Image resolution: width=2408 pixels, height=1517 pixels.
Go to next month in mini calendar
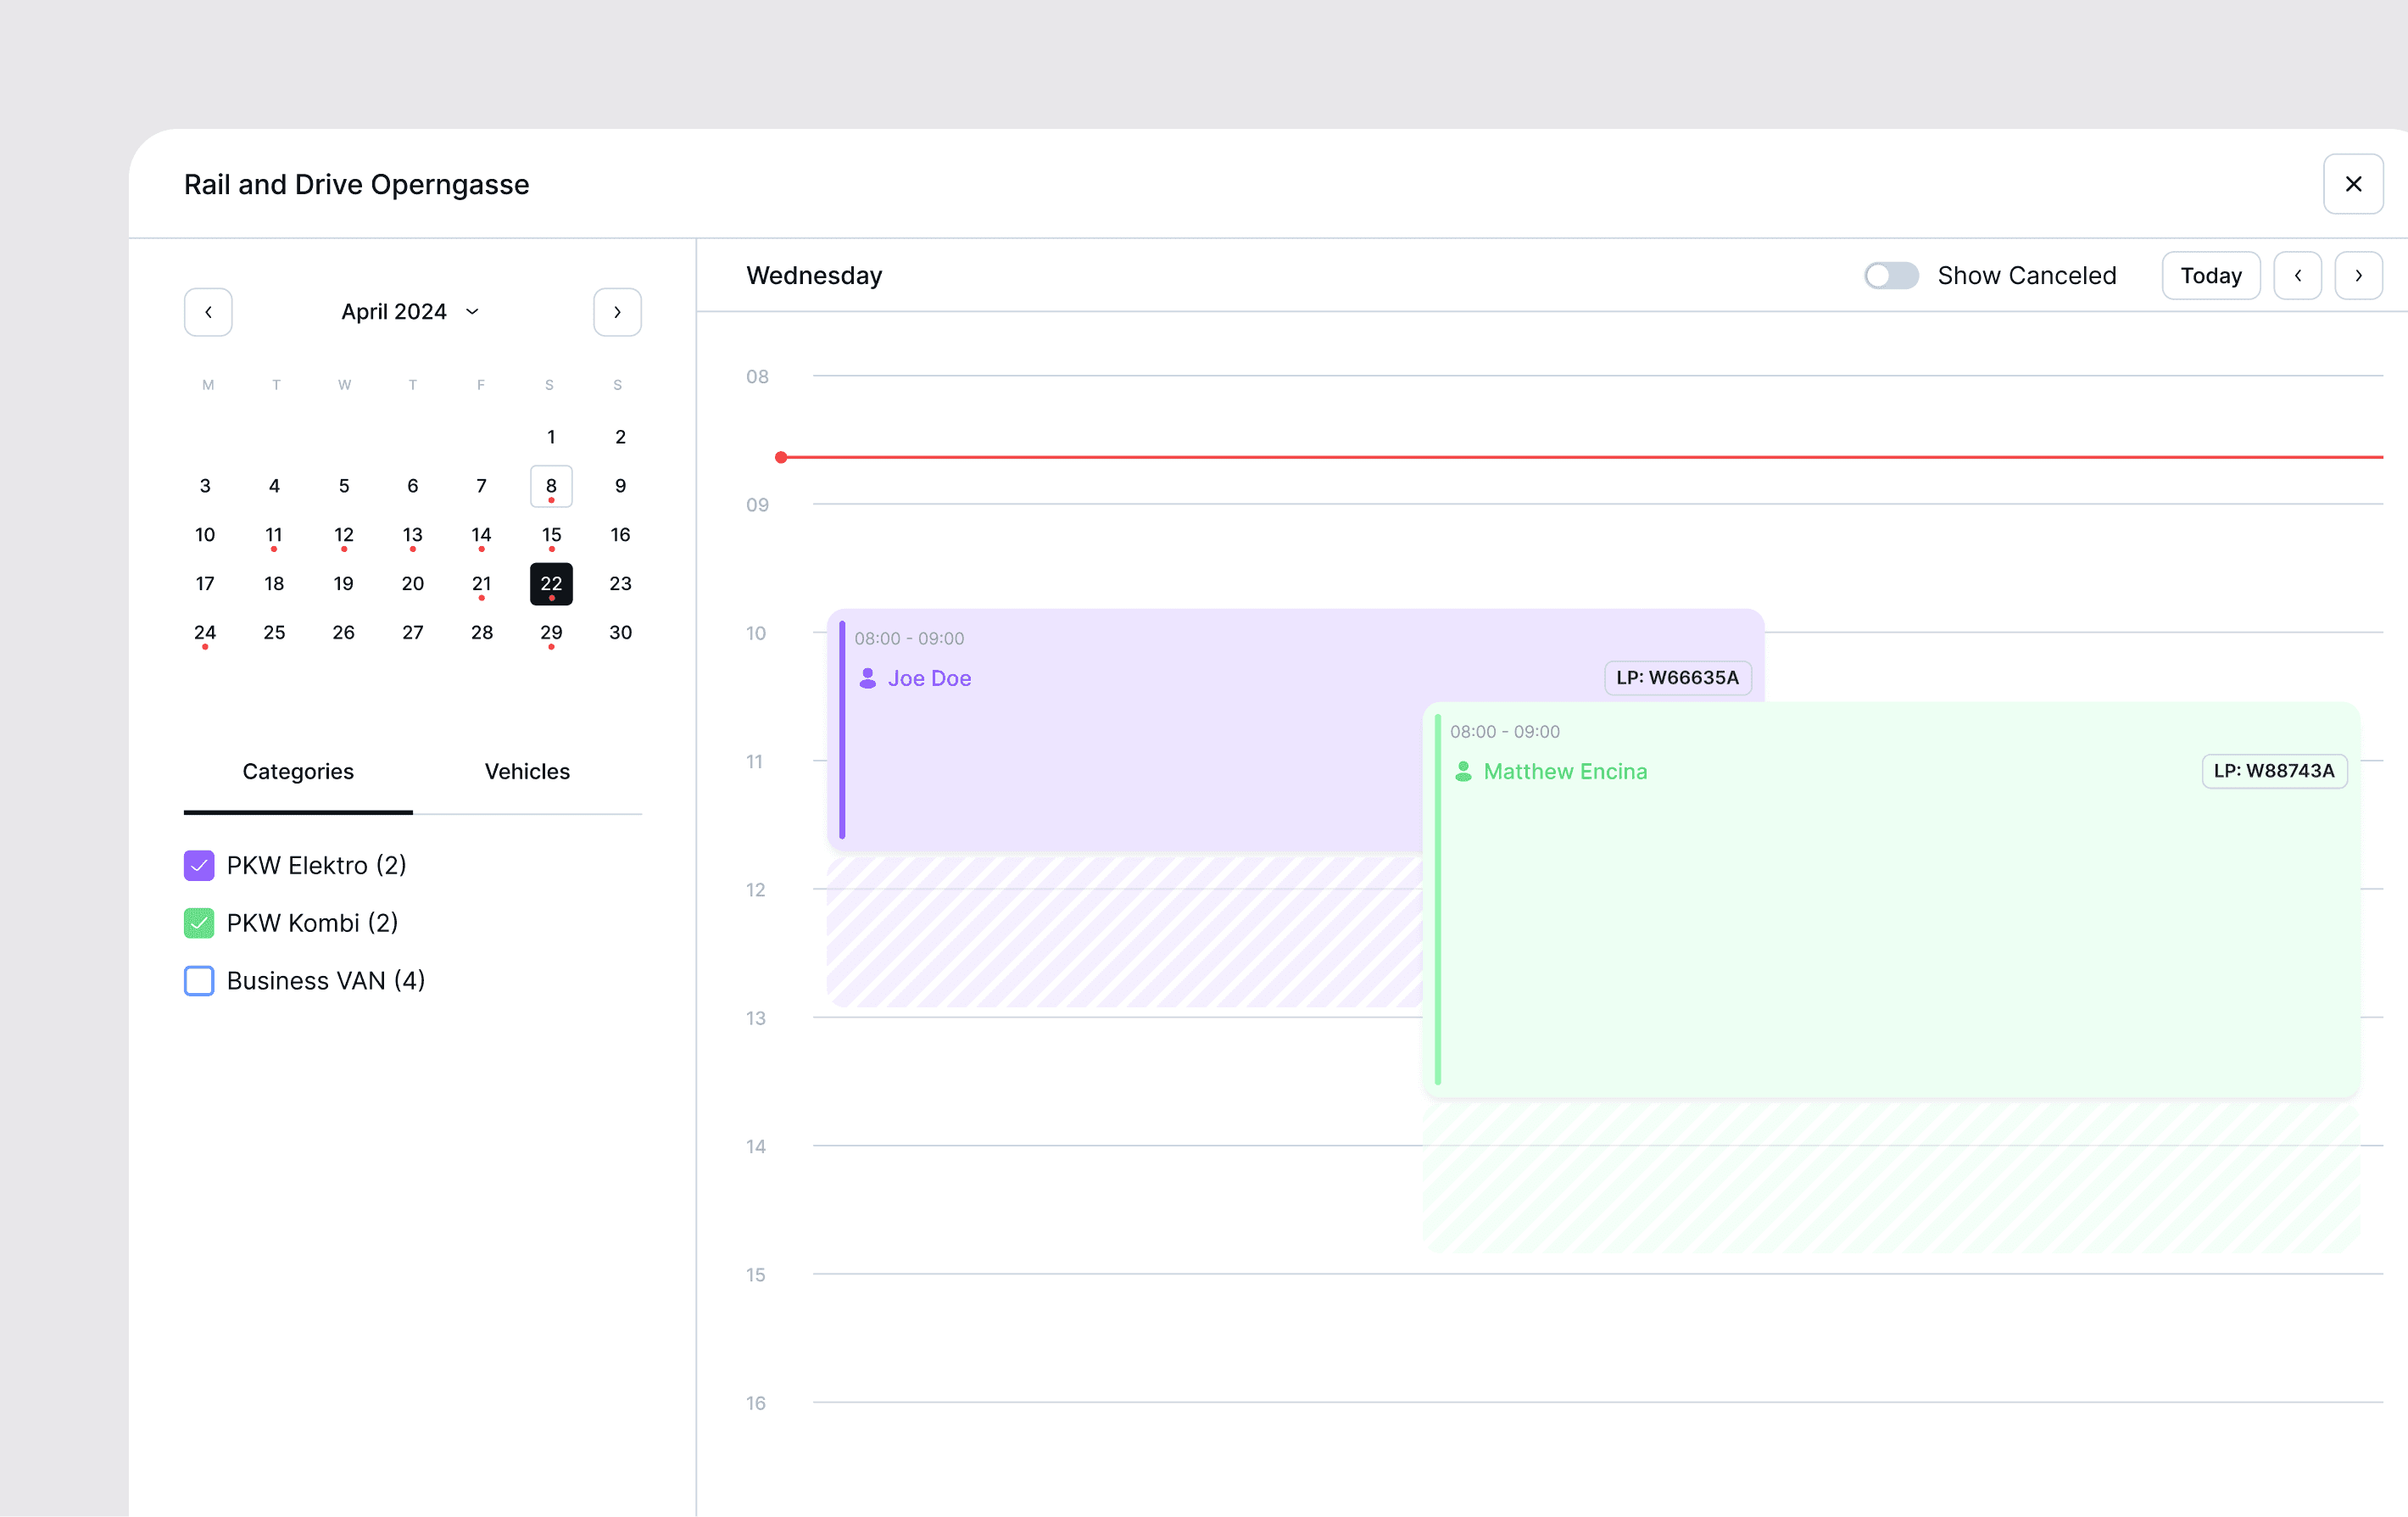[x=617, y=312]
